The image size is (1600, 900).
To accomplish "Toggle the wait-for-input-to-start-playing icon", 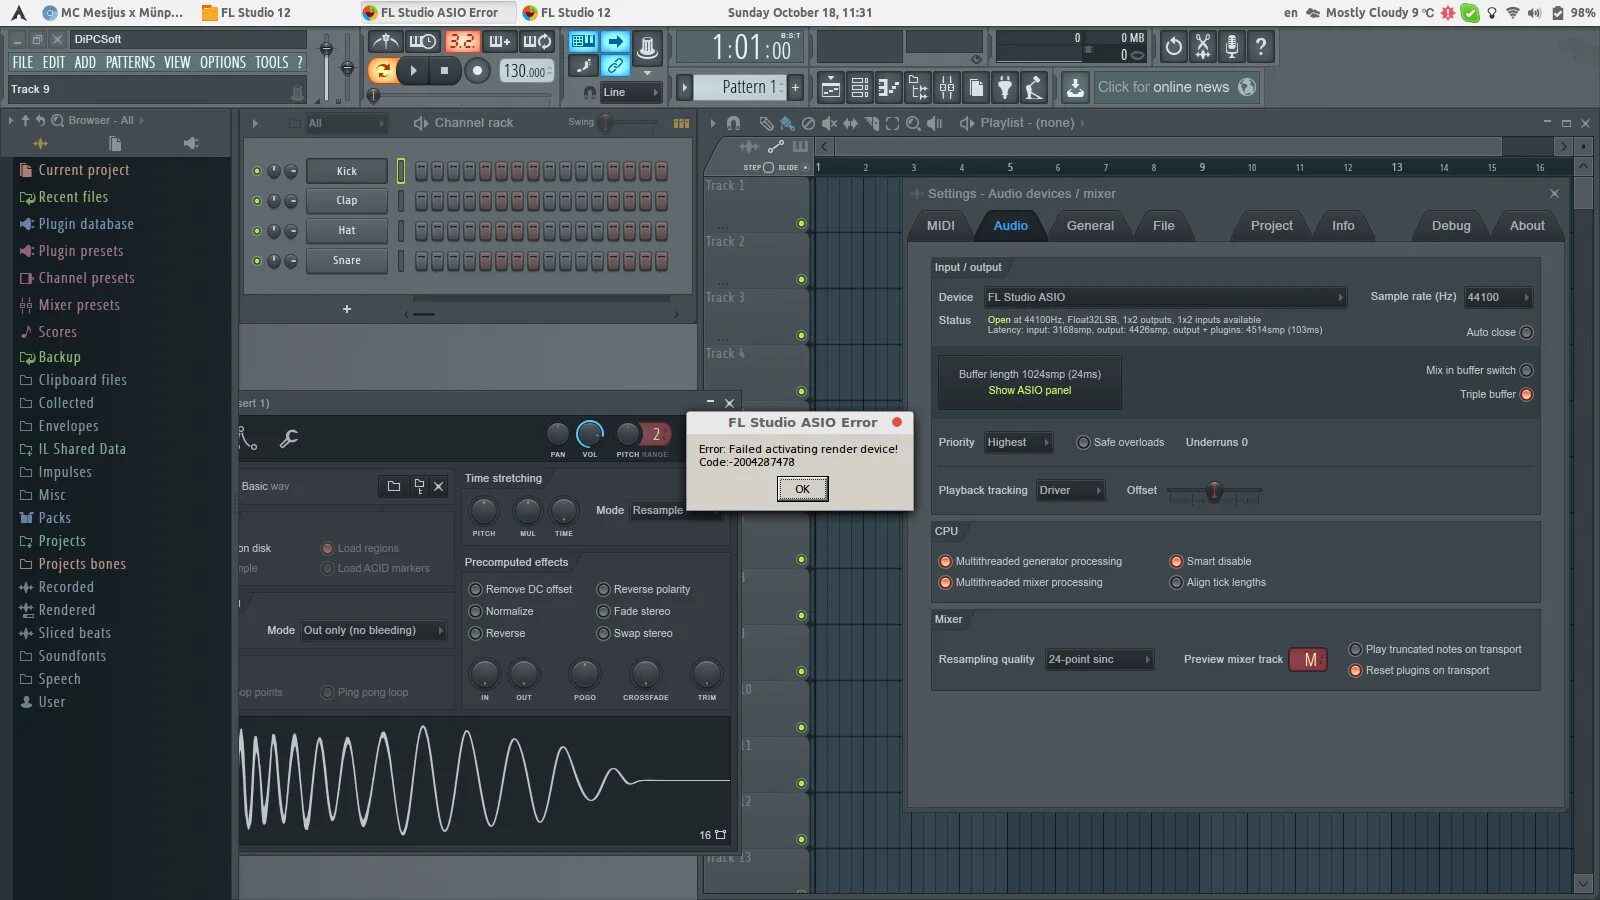I will tap(423, 42).
